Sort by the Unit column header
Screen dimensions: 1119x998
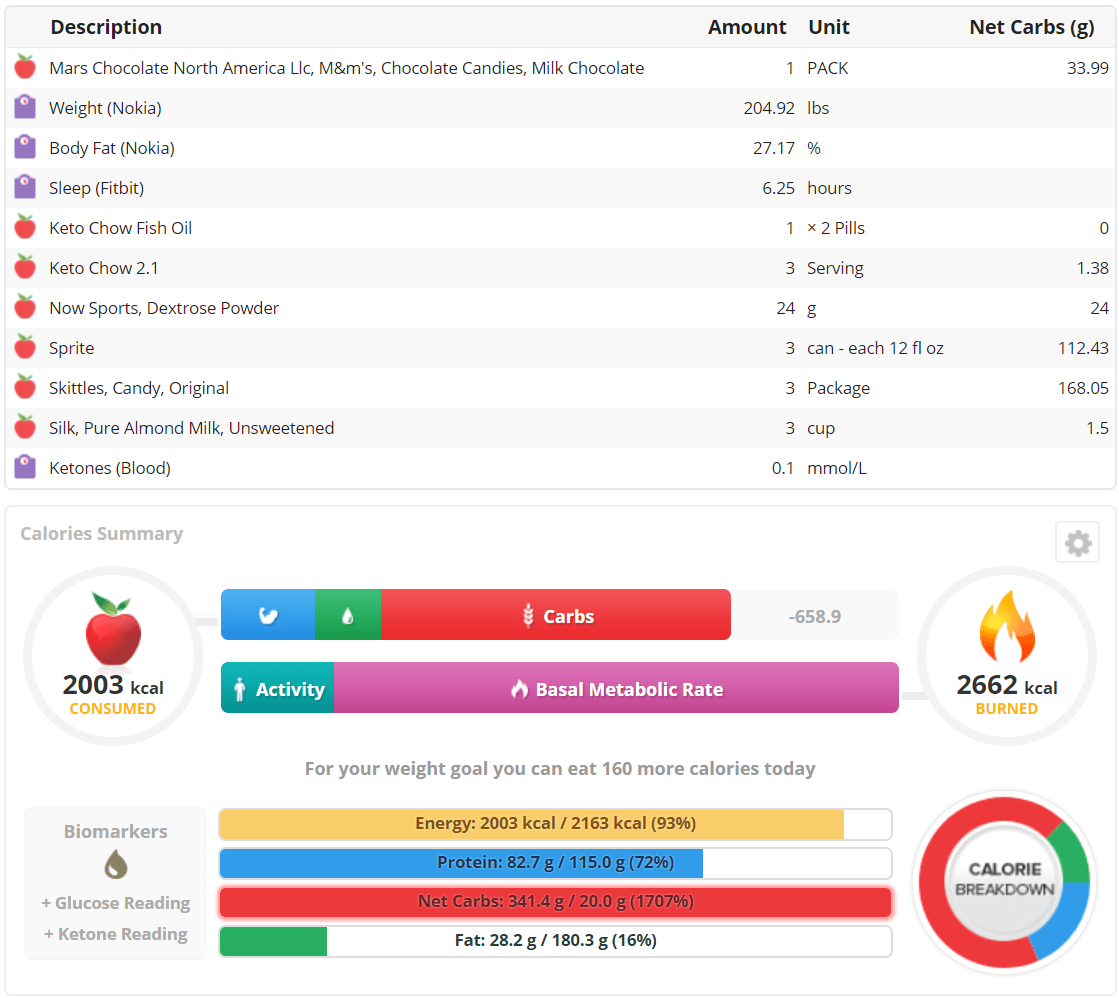829,26
